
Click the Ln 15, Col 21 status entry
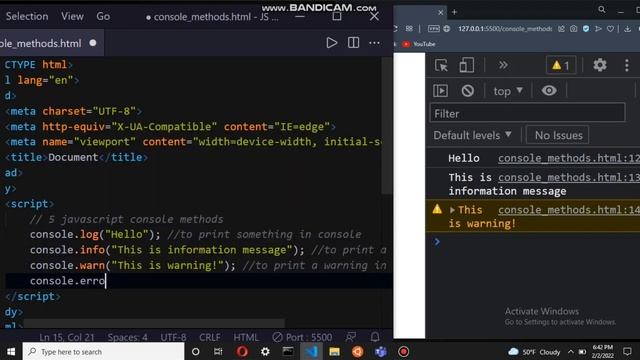(67, 337)
